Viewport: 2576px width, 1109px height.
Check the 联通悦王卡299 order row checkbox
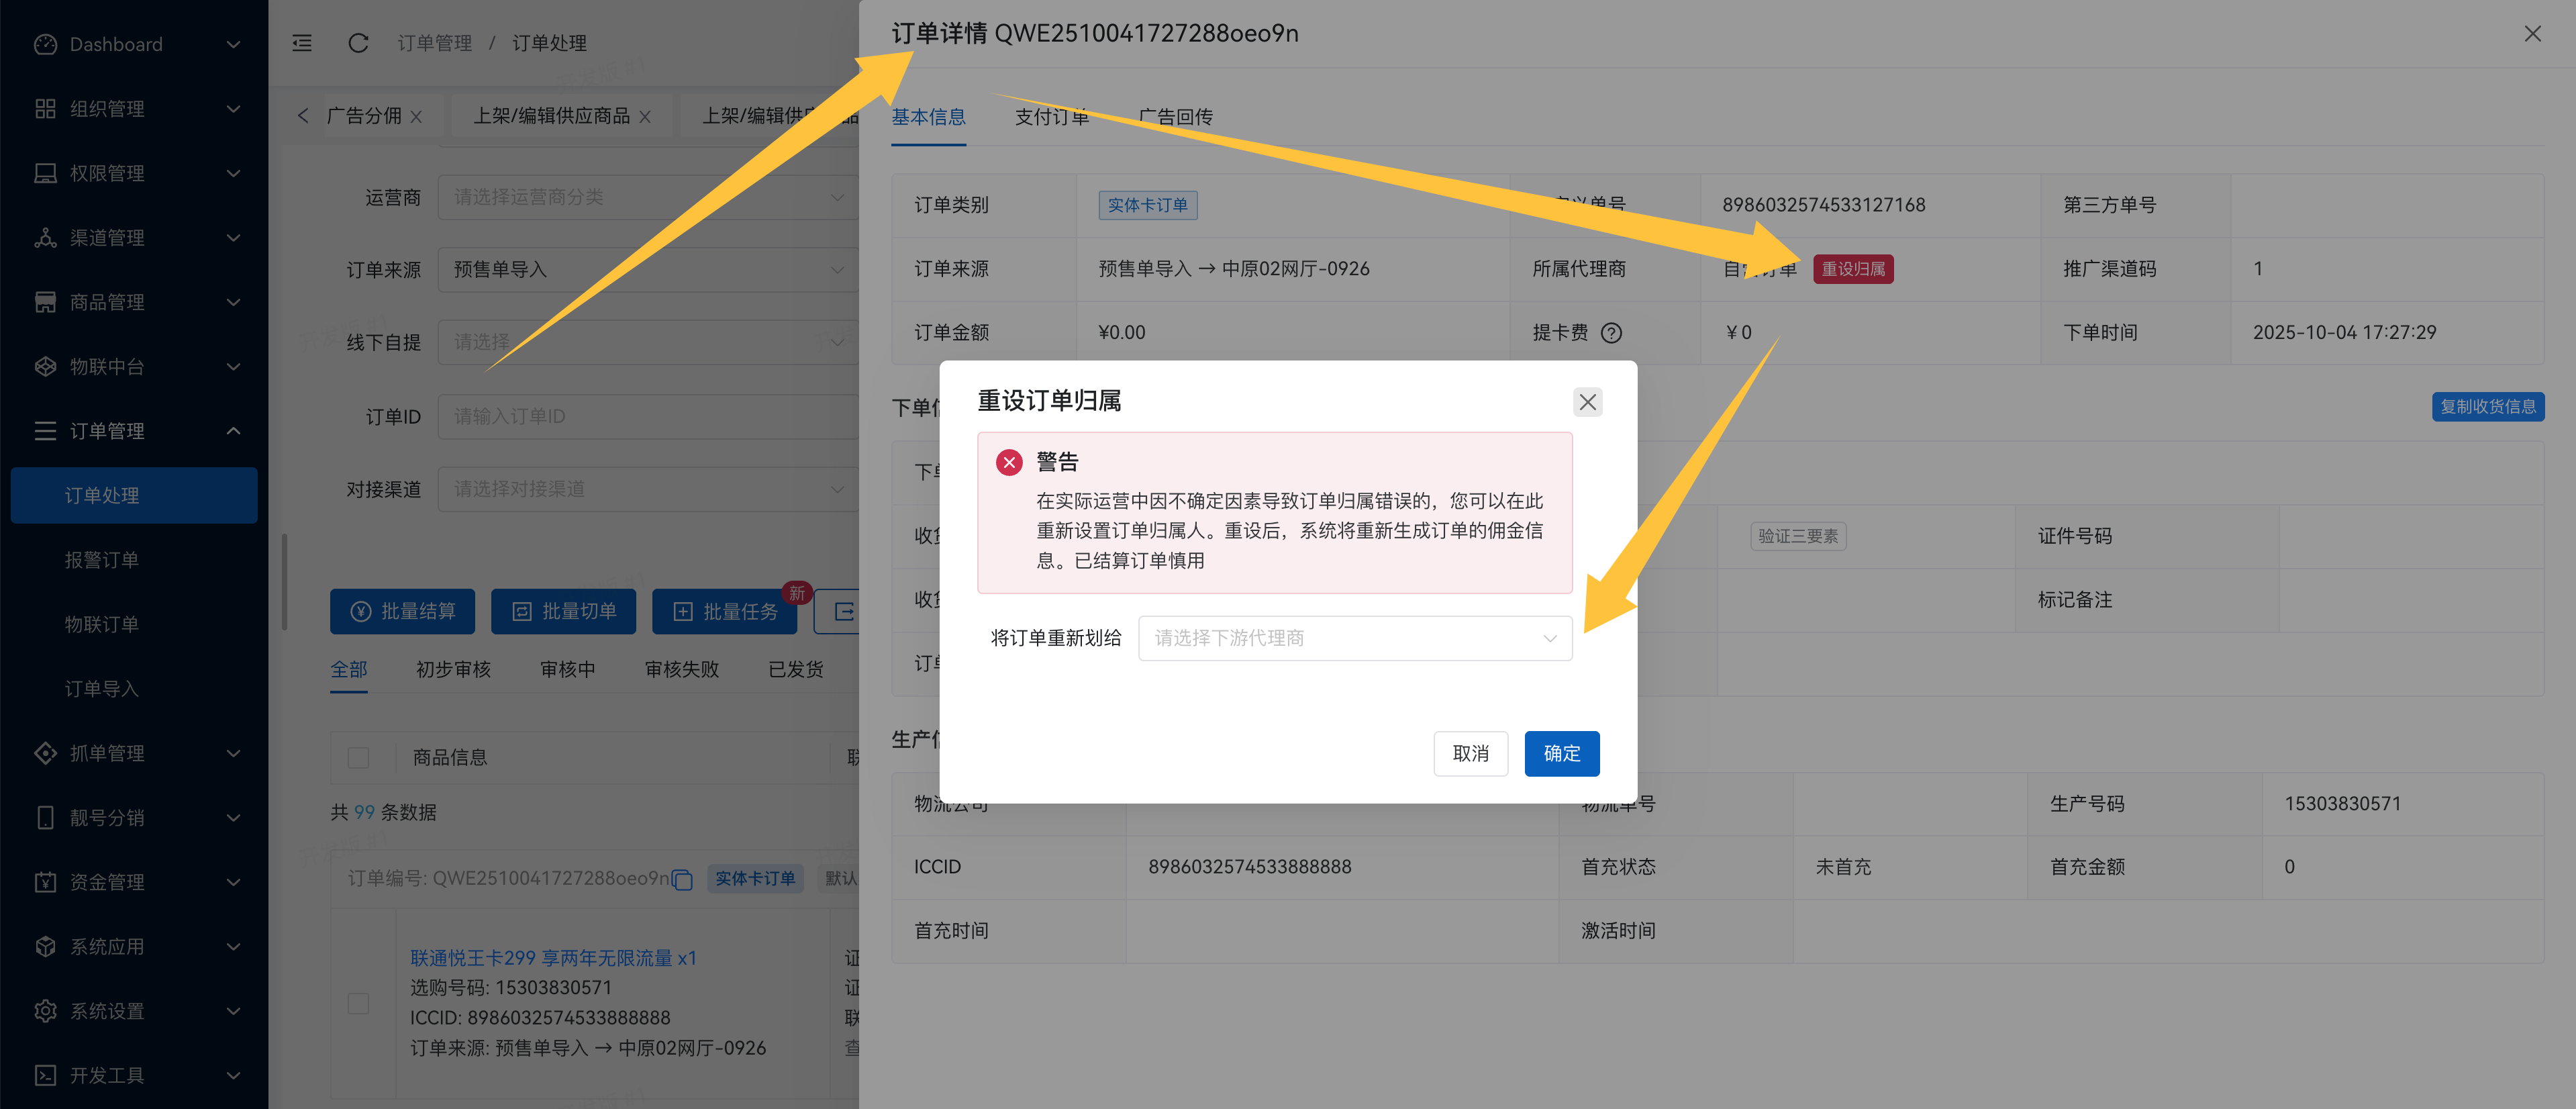click(x=358, y=1003)
